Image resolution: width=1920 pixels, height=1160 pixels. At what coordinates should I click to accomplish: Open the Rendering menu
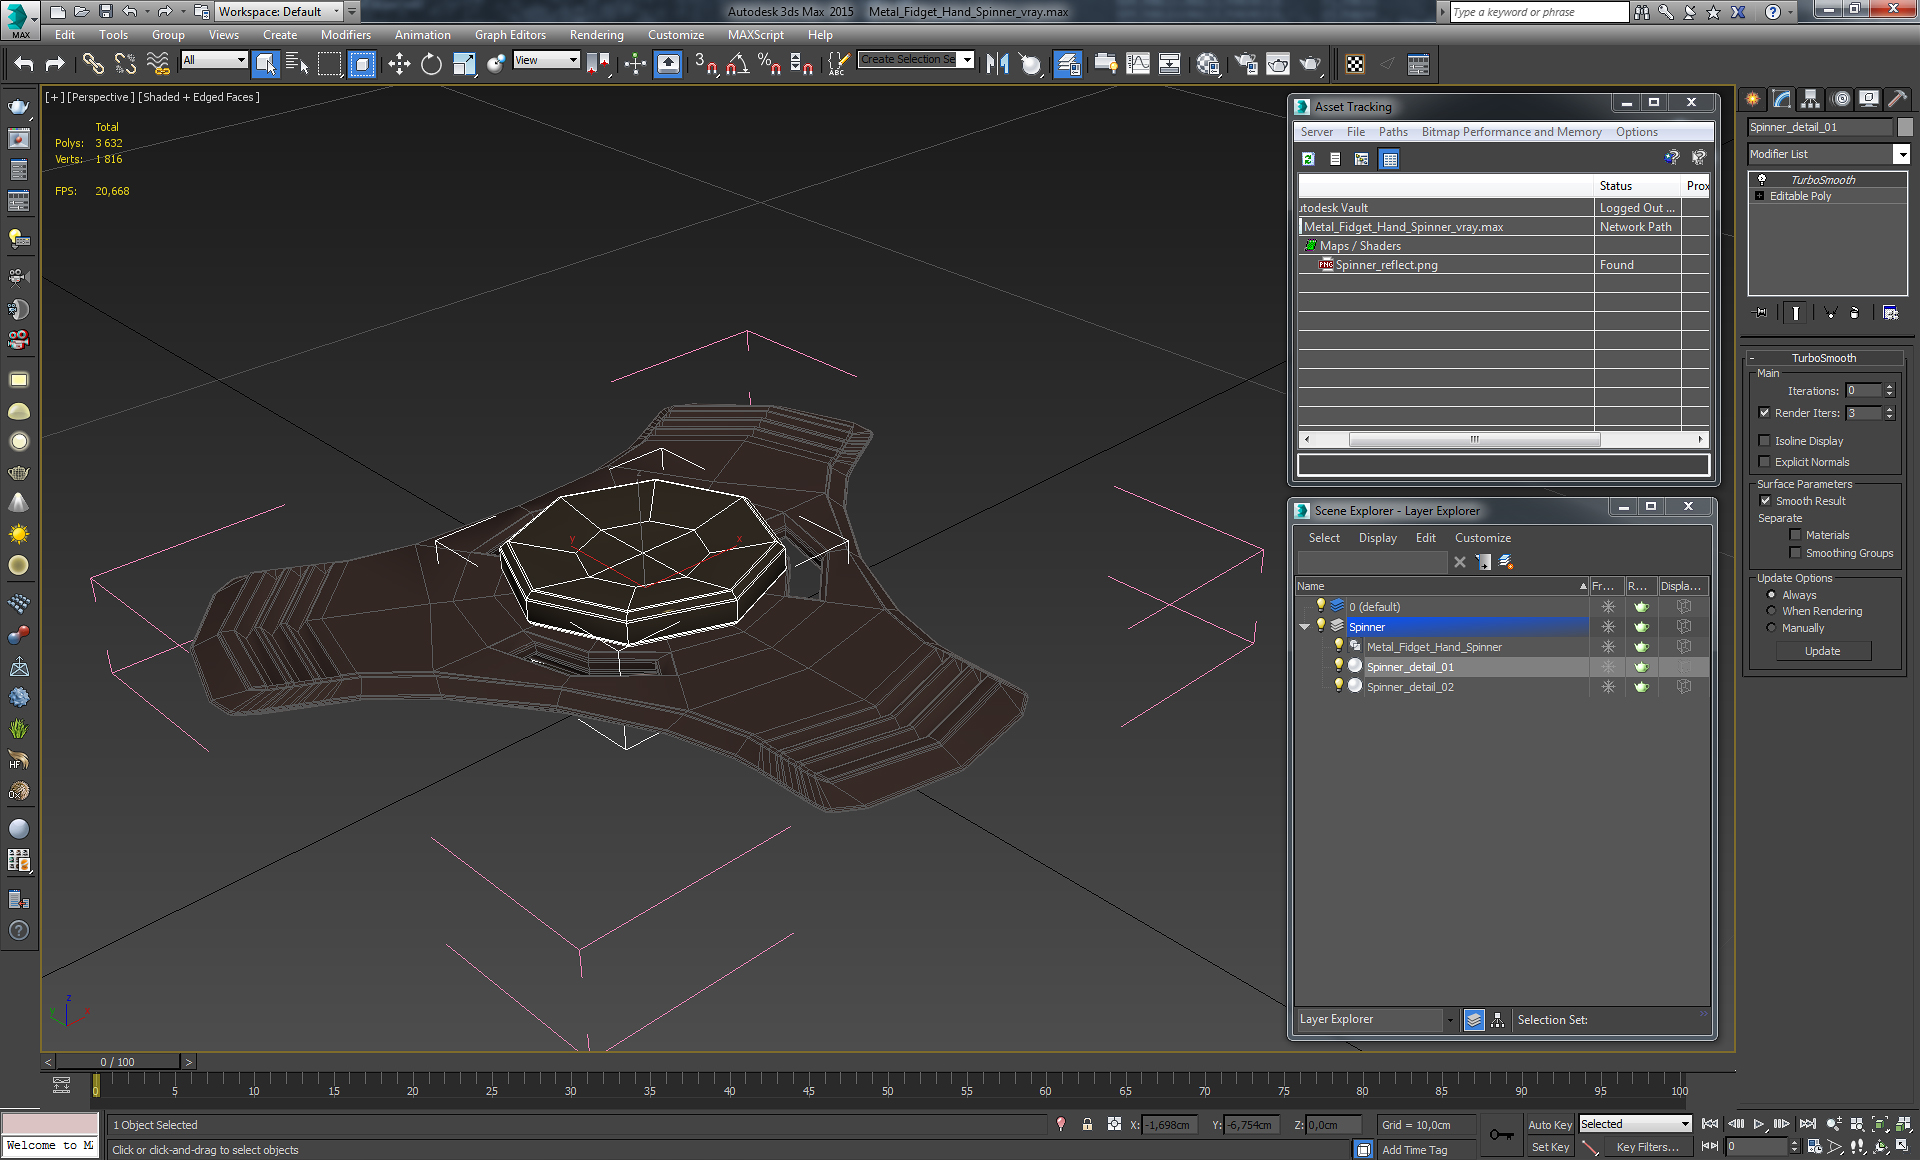pyautogui.click(x=597, y=35)
